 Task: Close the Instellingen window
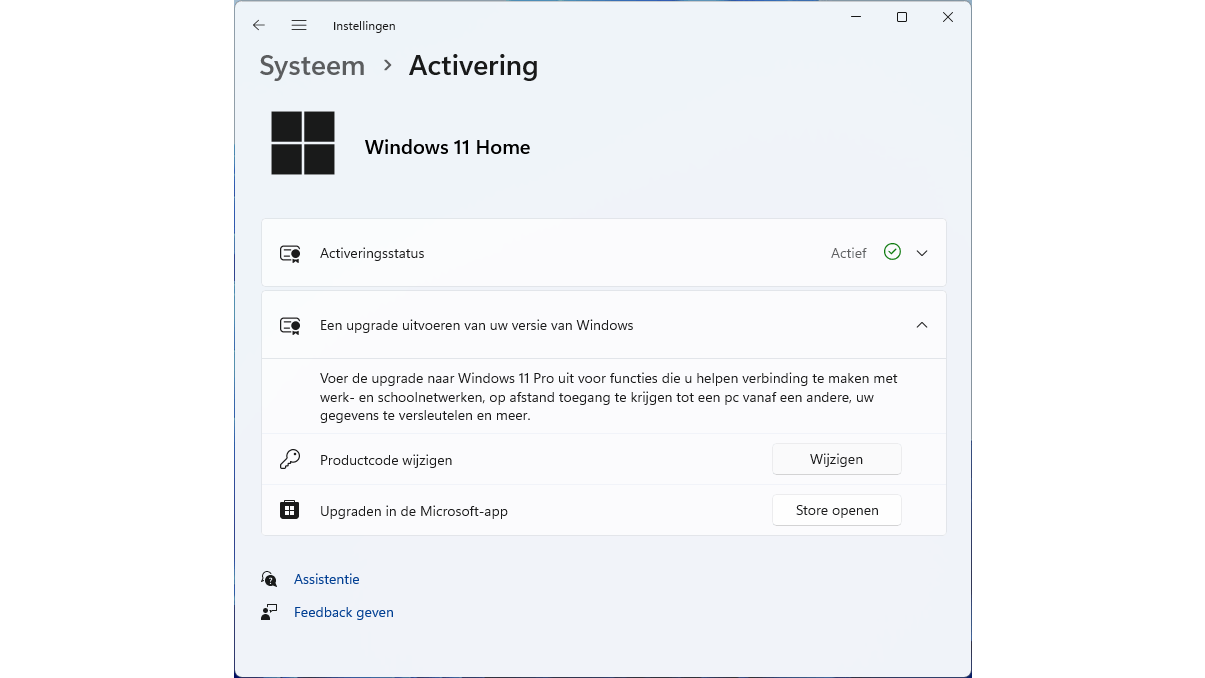point(948,17)
